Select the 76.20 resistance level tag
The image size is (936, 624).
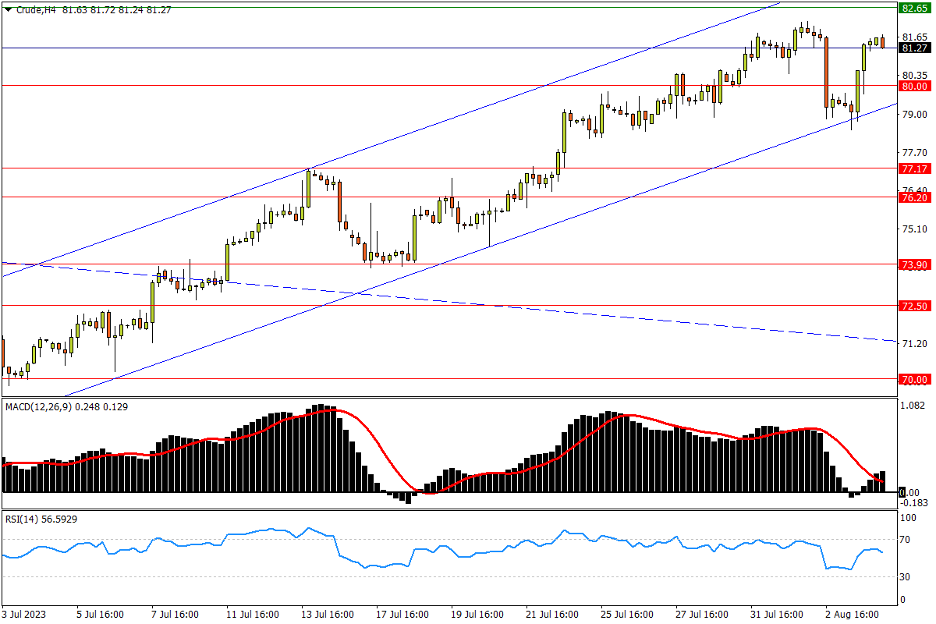[x=915, y=198]
